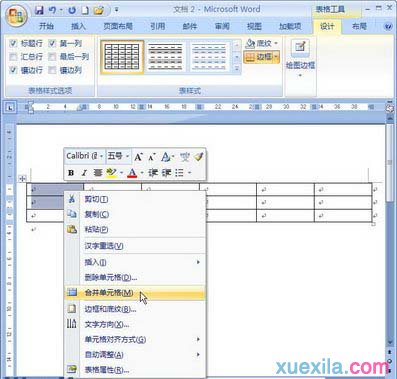Select 布局 table tools tab
Viewport: 397px width, 379px height.
359,26
